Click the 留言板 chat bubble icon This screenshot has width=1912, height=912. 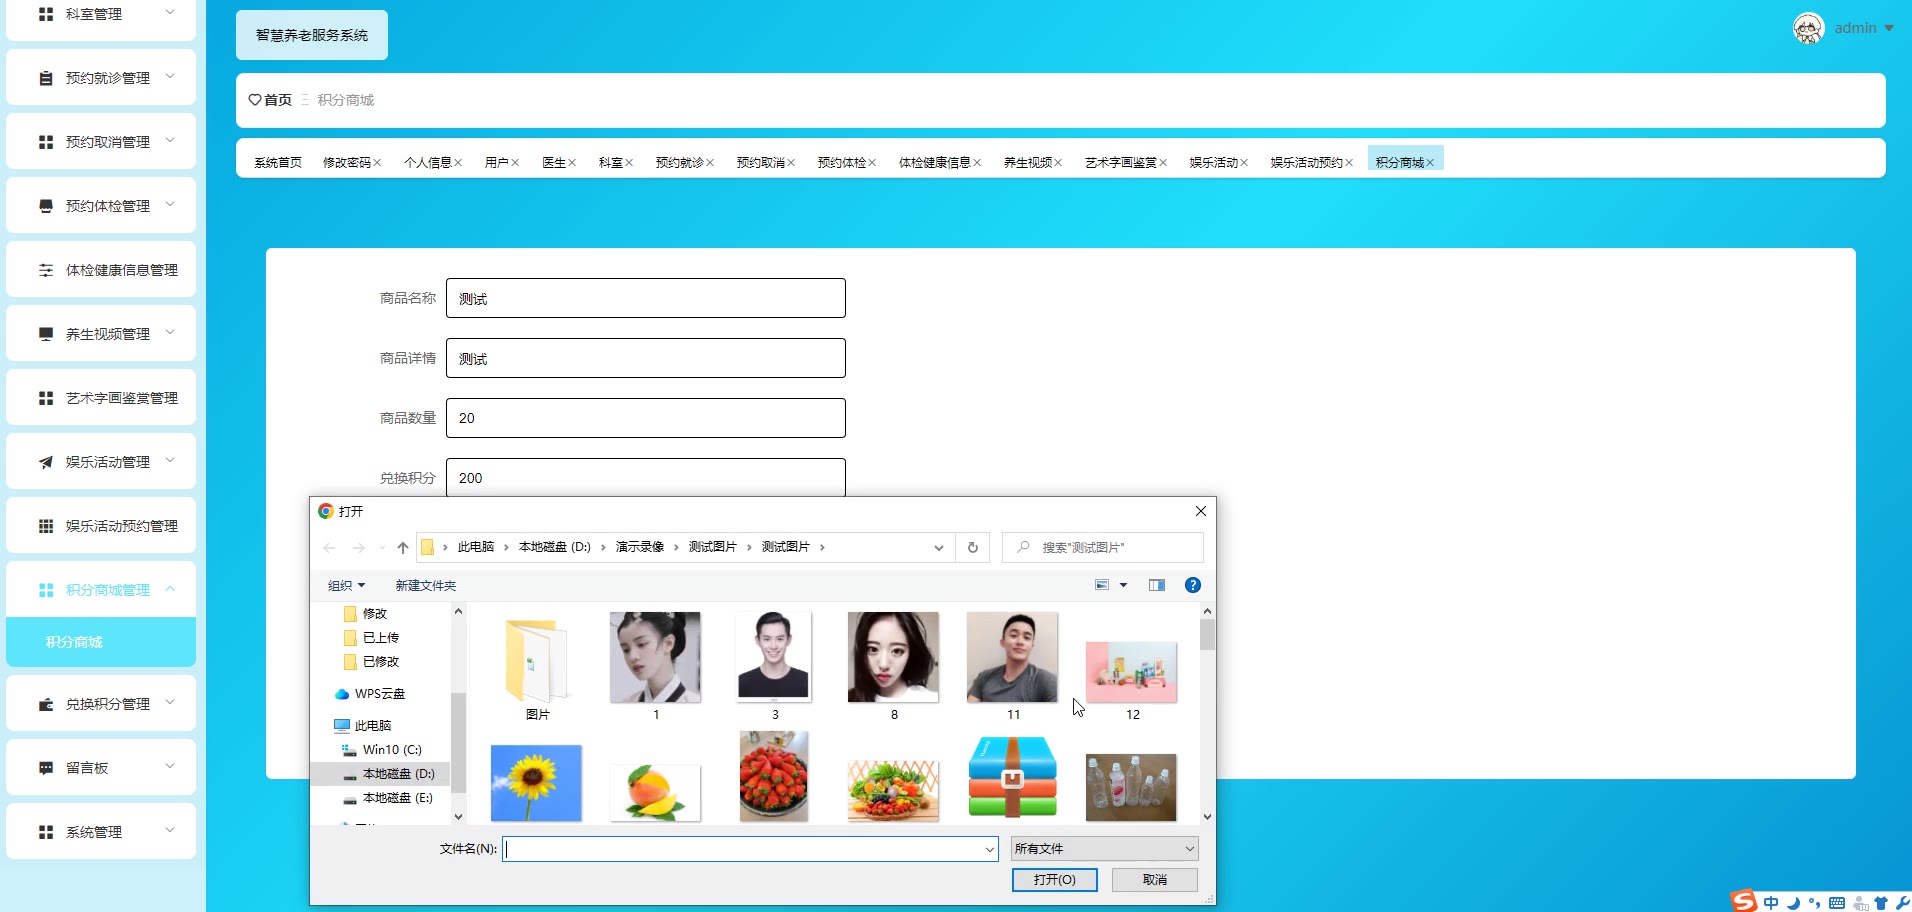(x=46, y=768)
